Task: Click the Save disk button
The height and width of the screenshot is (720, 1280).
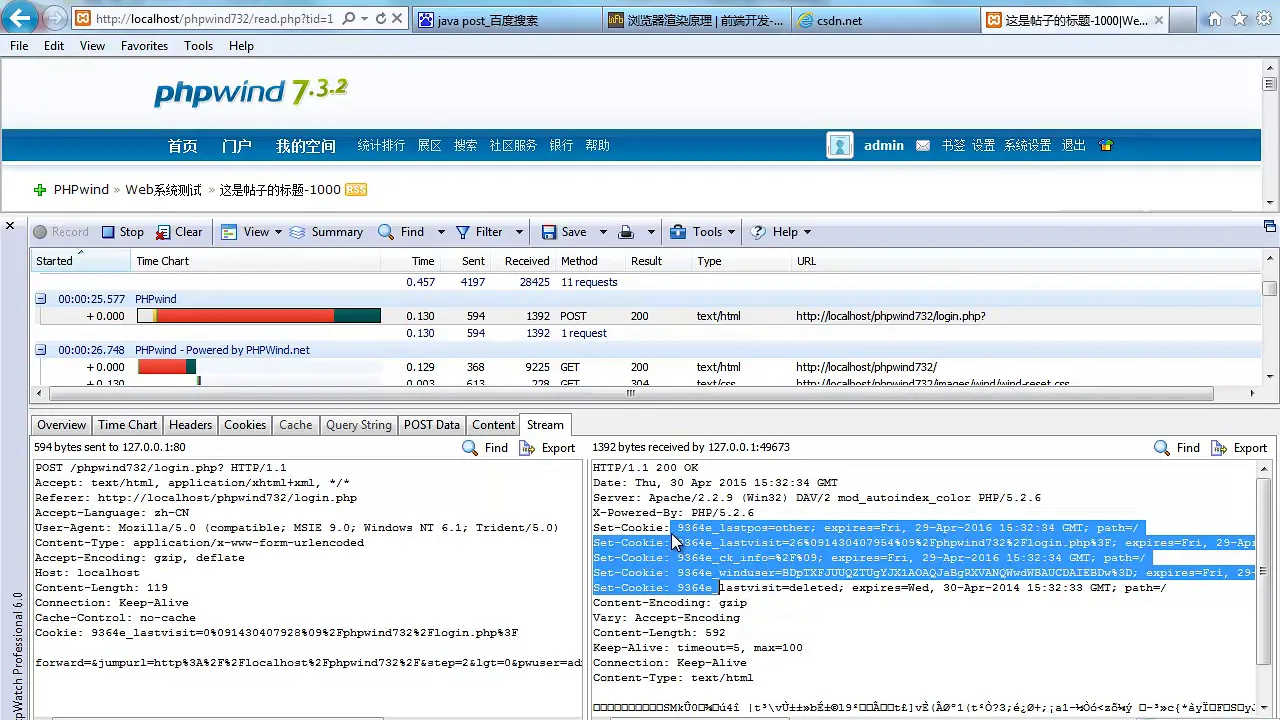Action: (x=564, y=232)
